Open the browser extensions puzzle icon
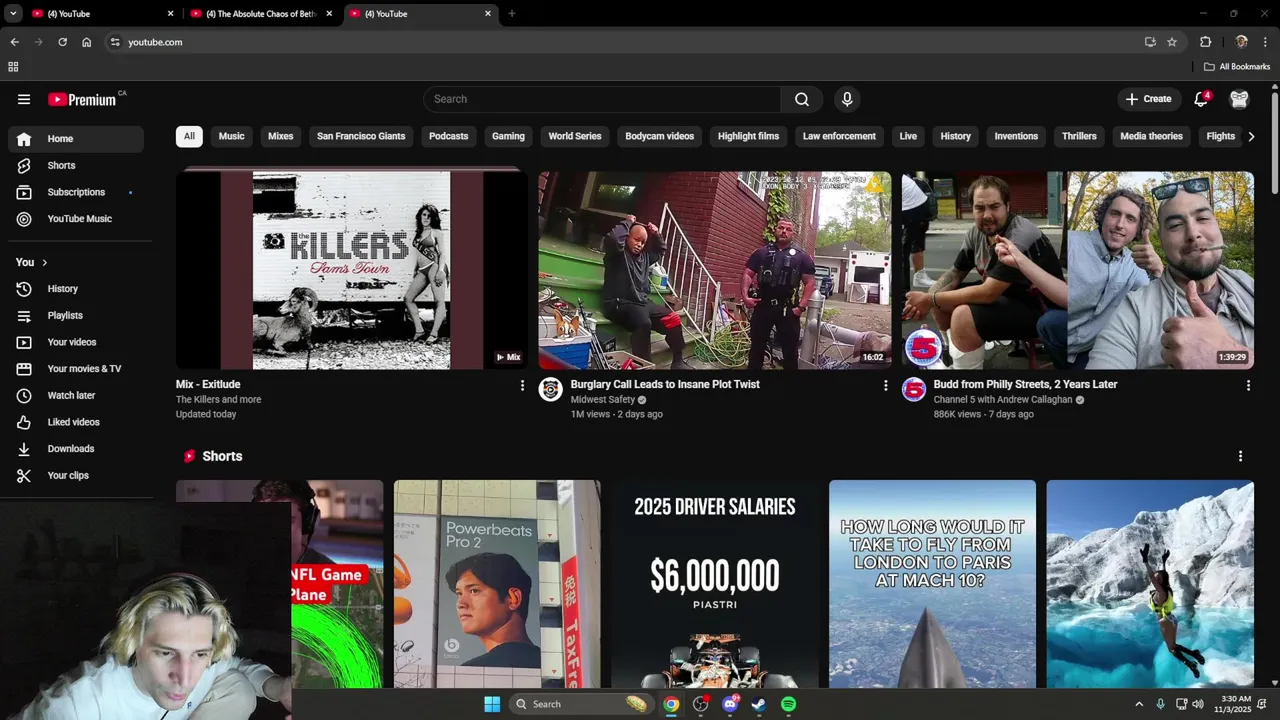This screenshot has width=1280, height=720. [1205, 42]
